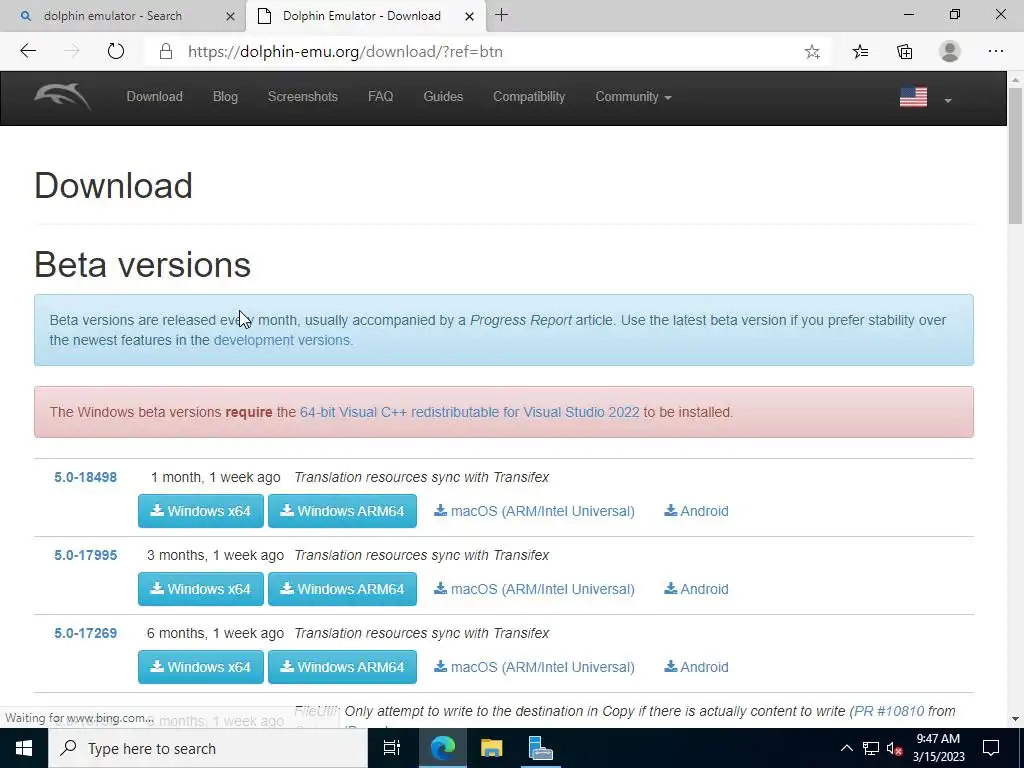Click the taskbar search box
The width and height of the screenshot is (1024, 768).
(x=208, y=748)
